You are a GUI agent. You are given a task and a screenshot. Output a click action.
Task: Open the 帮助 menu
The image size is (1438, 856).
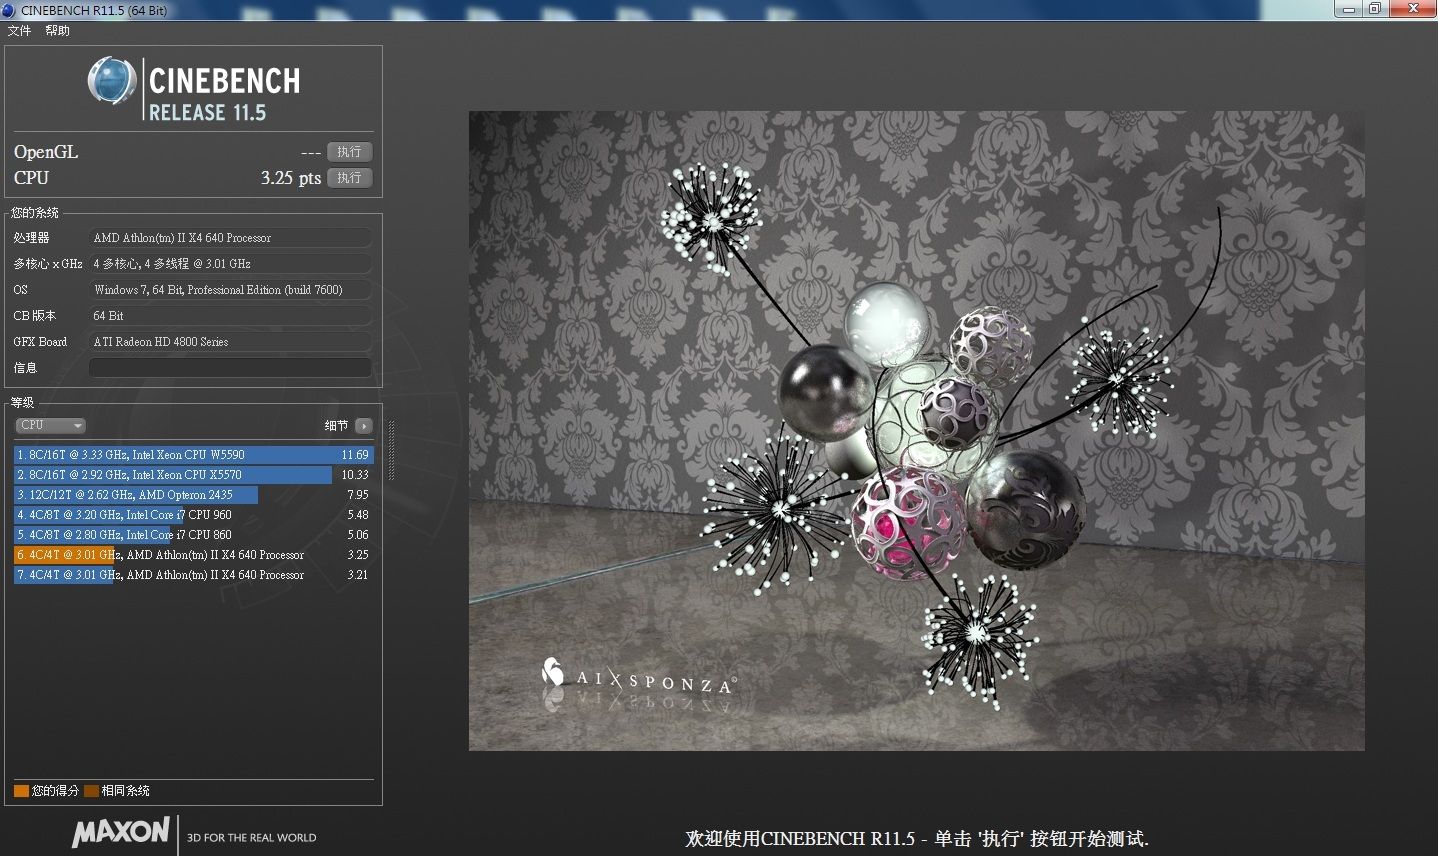tap(57, 31)
